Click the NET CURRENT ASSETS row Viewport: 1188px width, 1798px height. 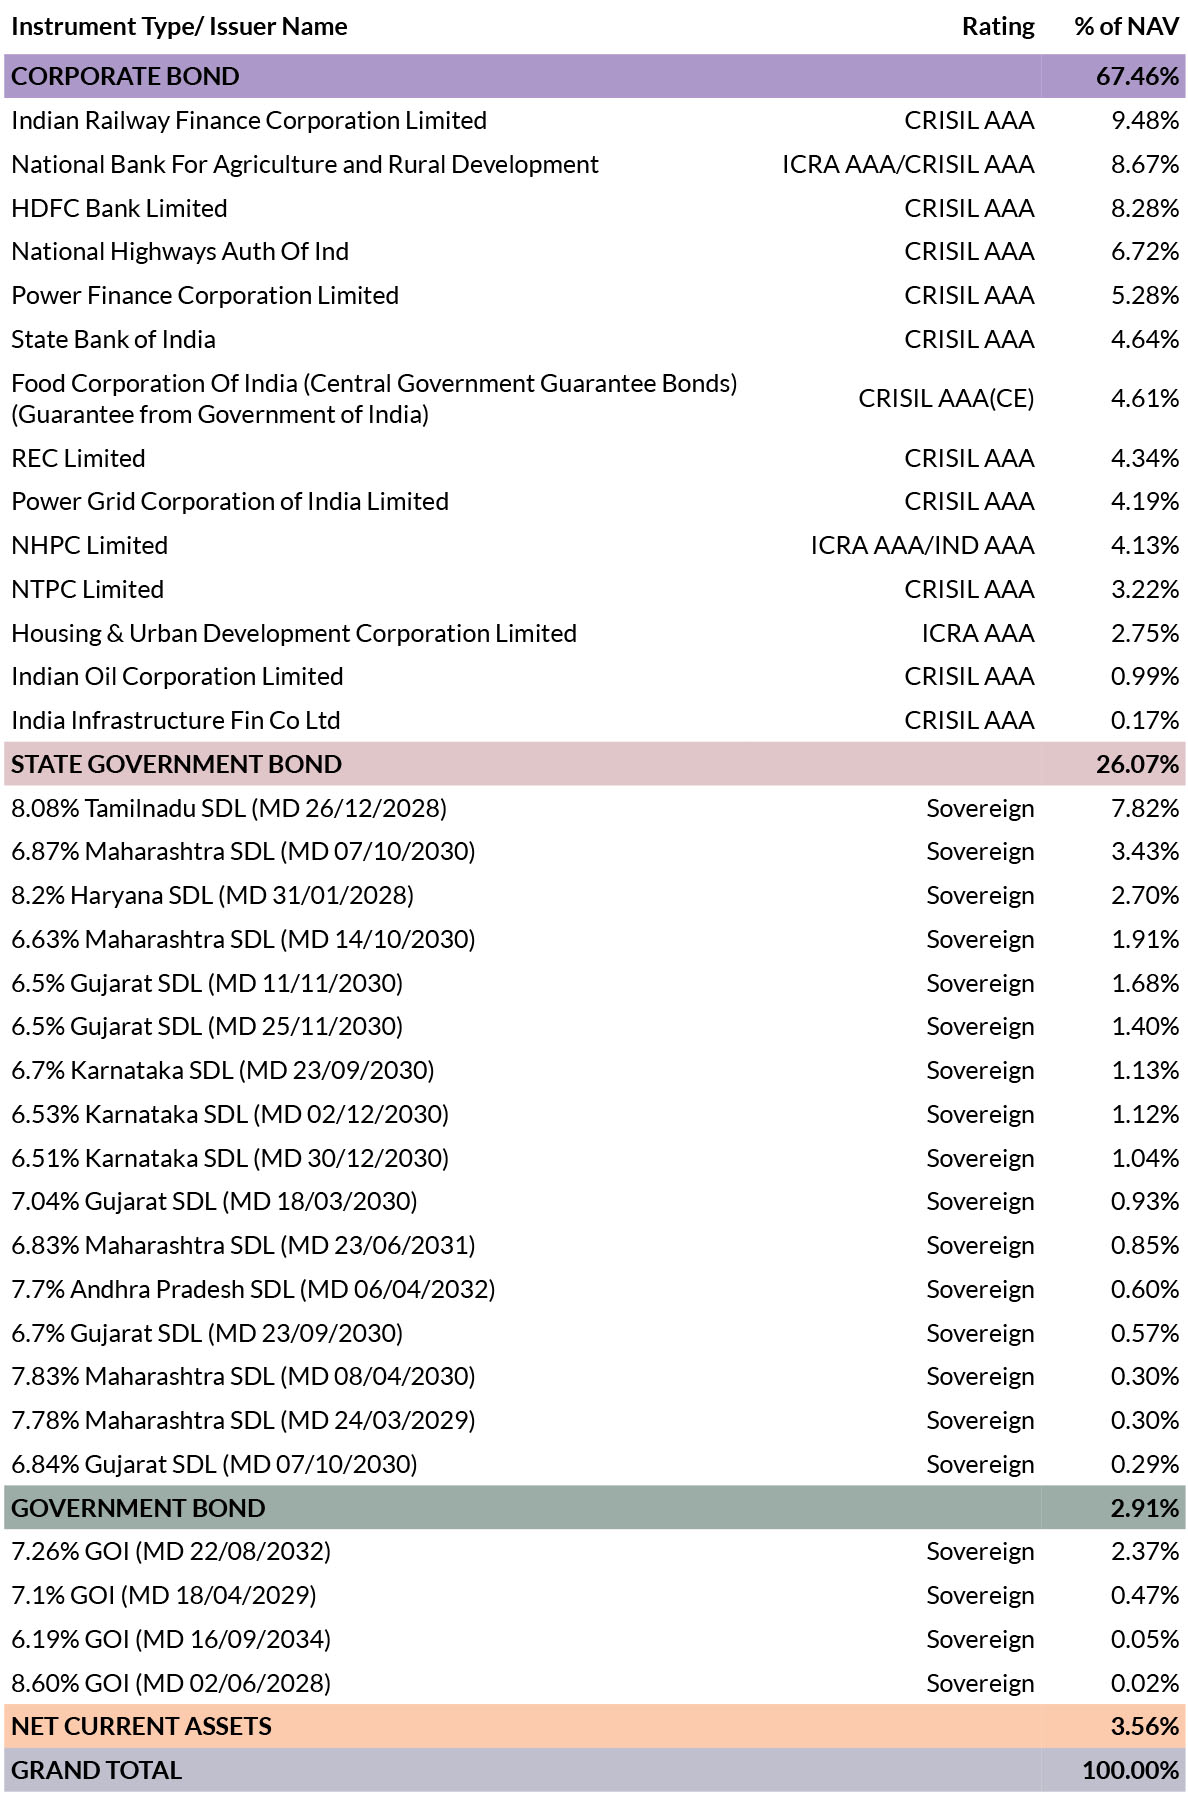click(141, 1726)
